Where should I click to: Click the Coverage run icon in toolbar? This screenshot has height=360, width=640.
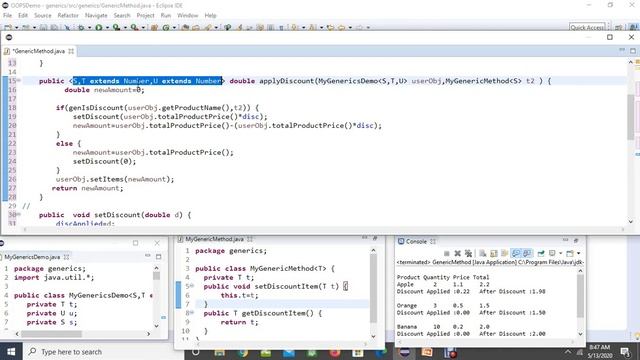(116, 27)
